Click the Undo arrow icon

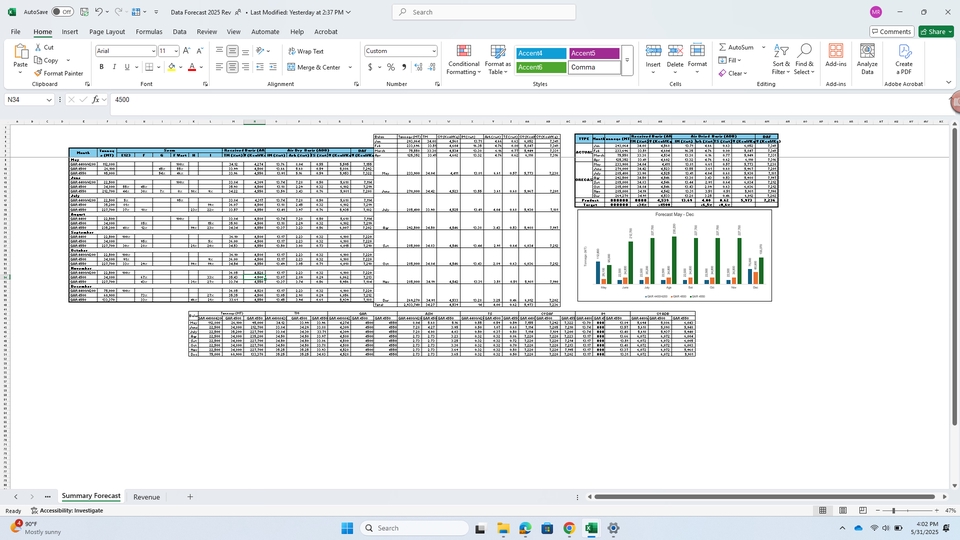coord(98,12)
